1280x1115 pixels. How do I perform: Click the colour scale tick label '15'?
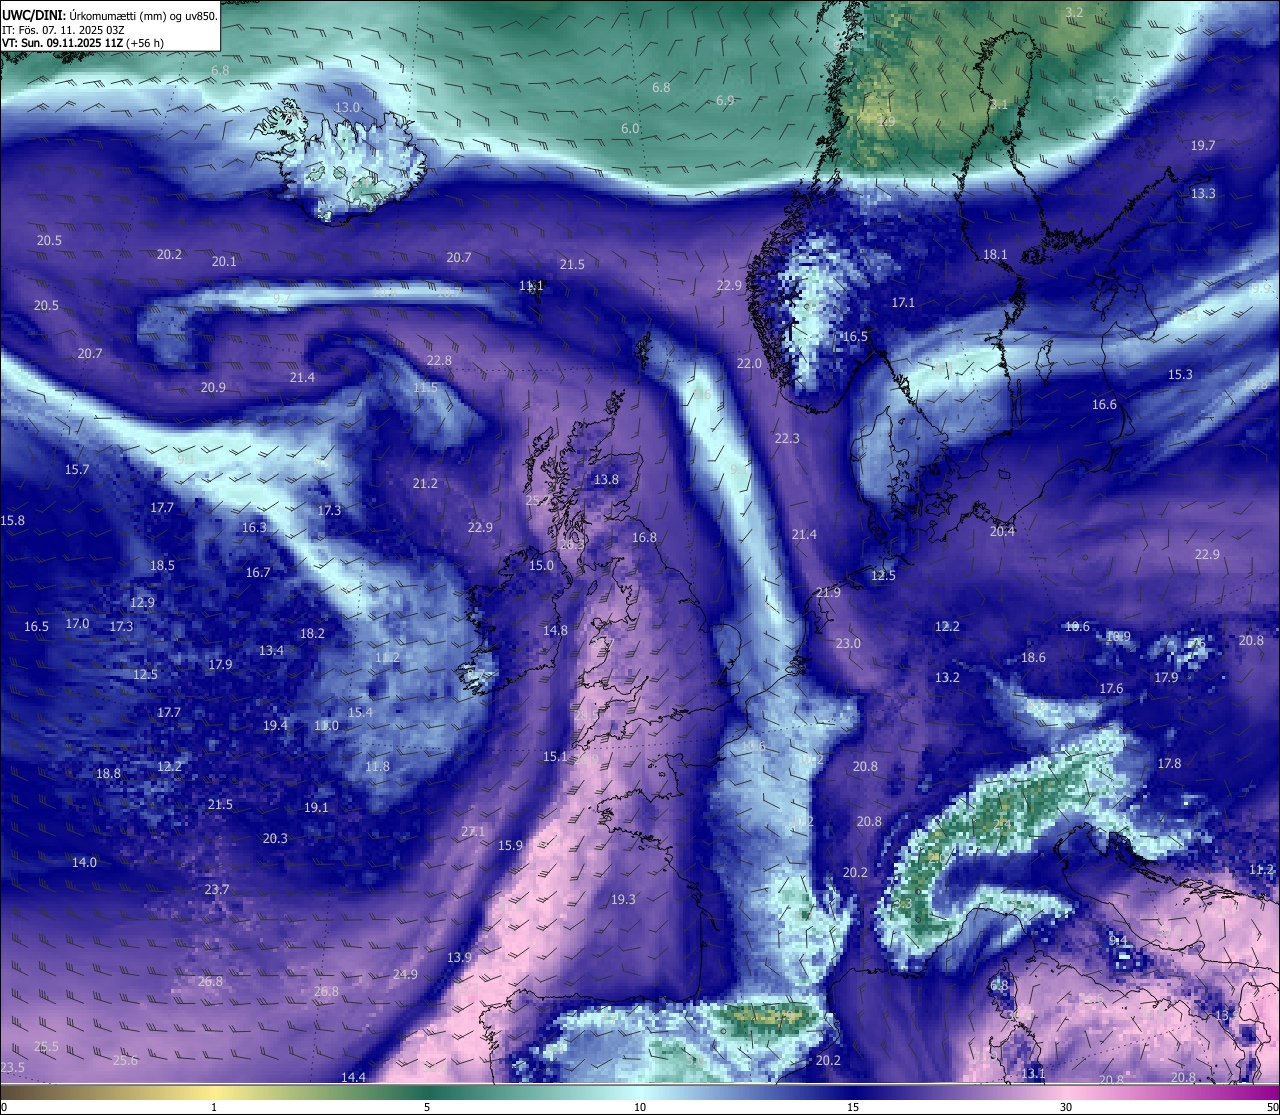[x=853, y=1107]
